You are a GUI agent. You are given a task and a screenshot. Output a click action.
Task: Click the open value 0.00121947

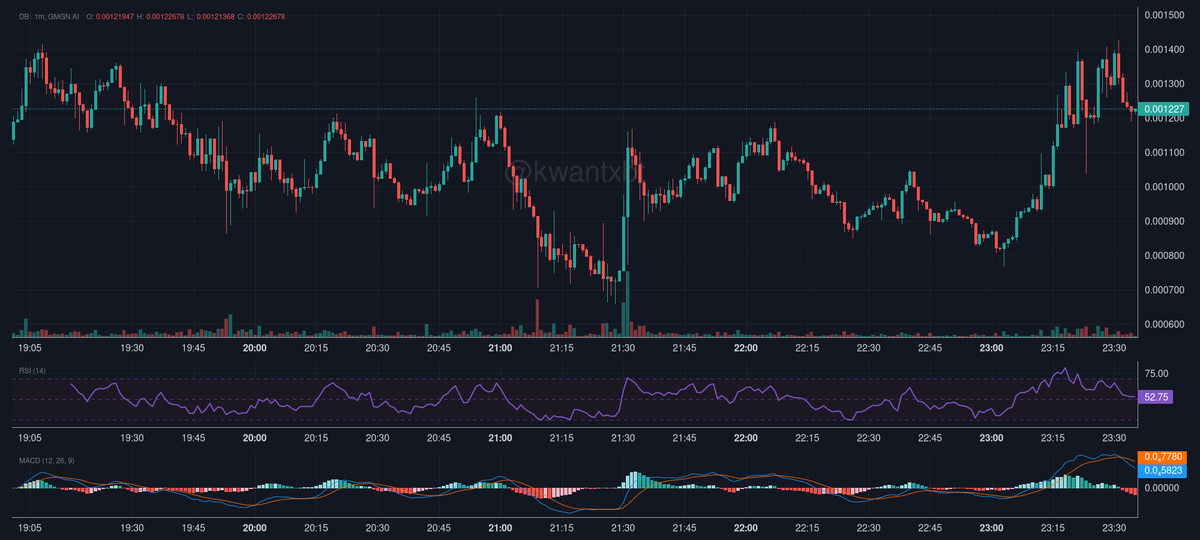pos(115,17)
